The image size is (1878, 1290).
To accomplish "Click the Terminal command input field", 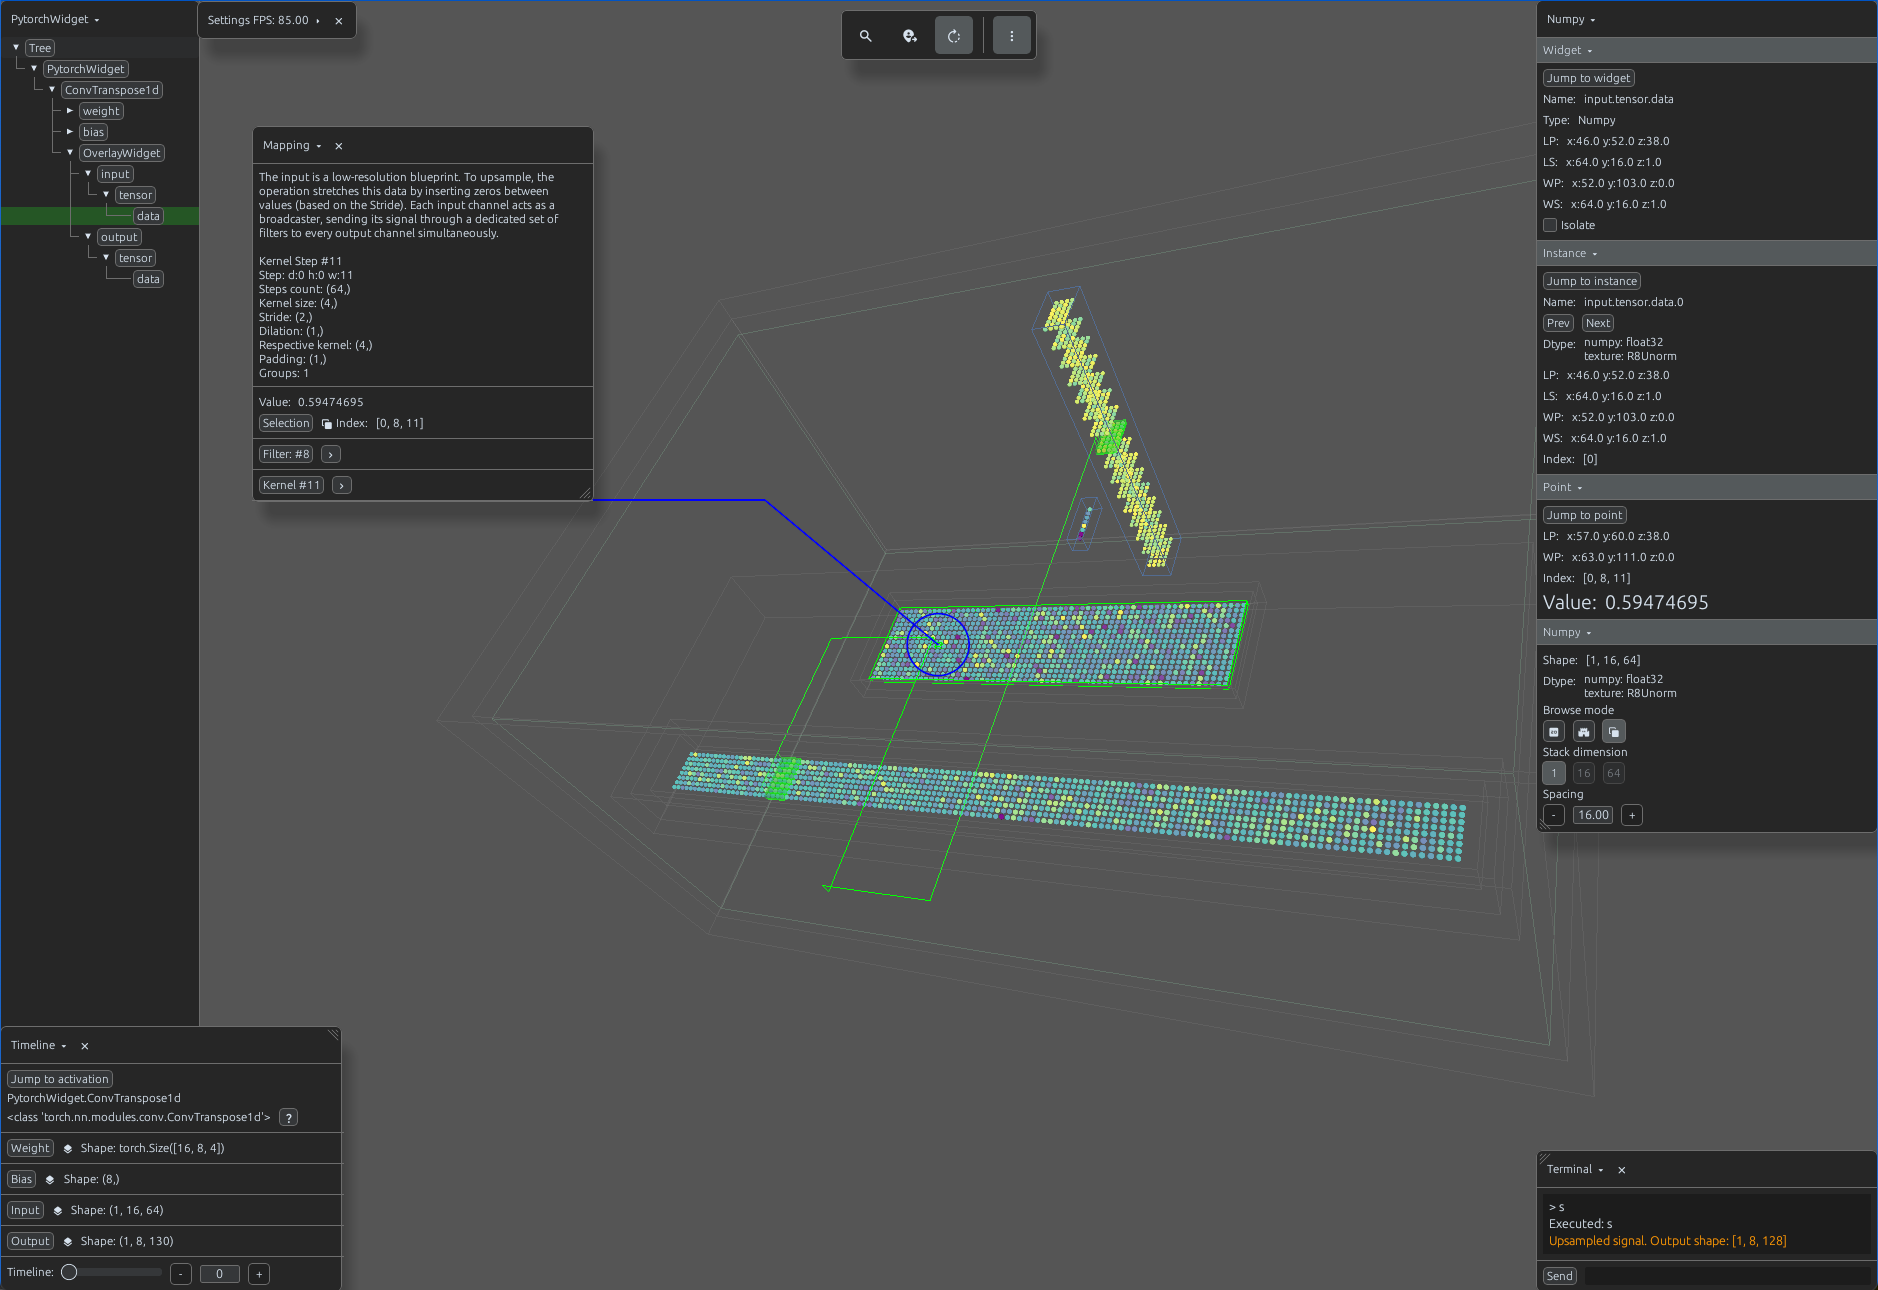I will coord(1727,1276).
